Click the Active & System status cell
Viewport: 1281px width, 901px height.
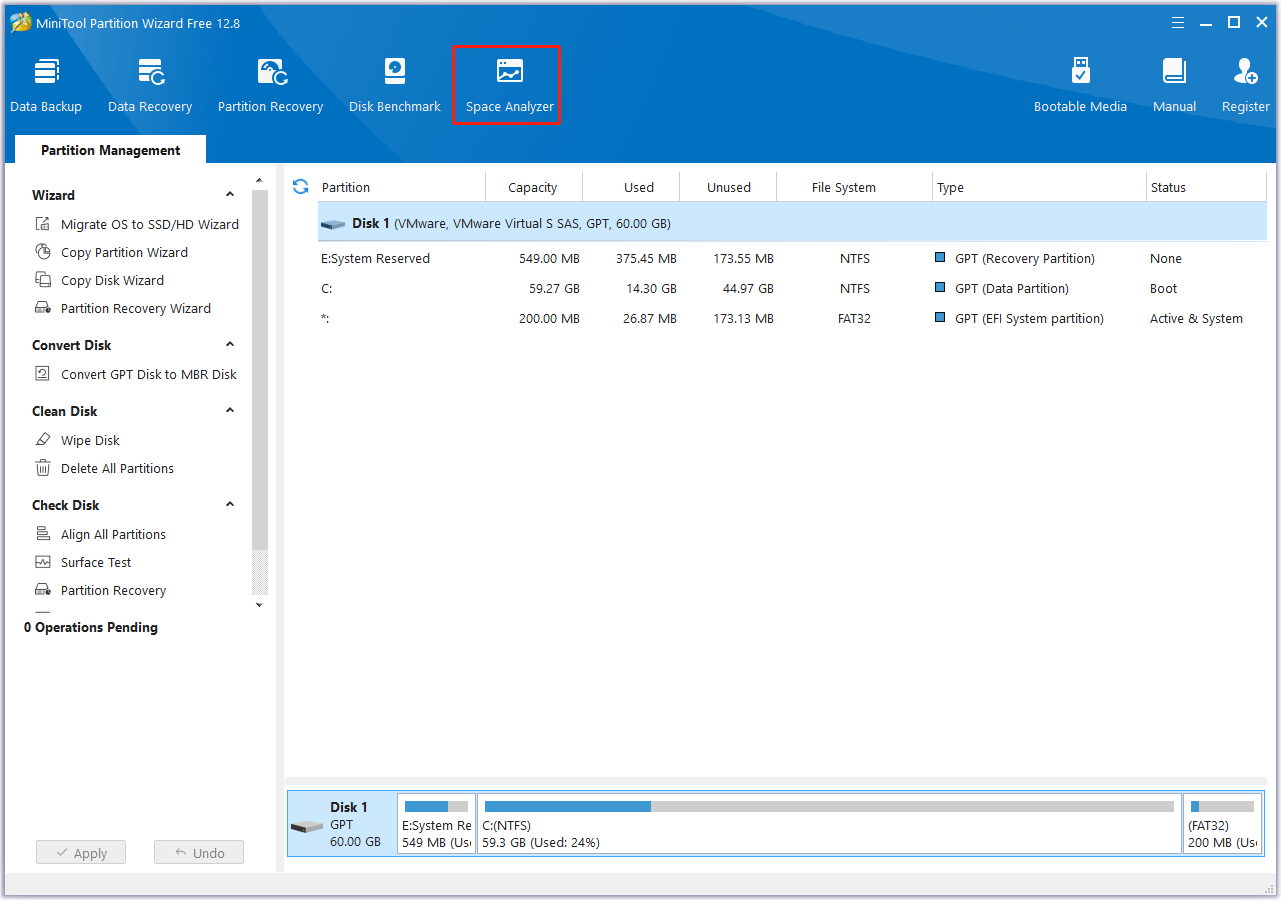(x=1196, y=318)
